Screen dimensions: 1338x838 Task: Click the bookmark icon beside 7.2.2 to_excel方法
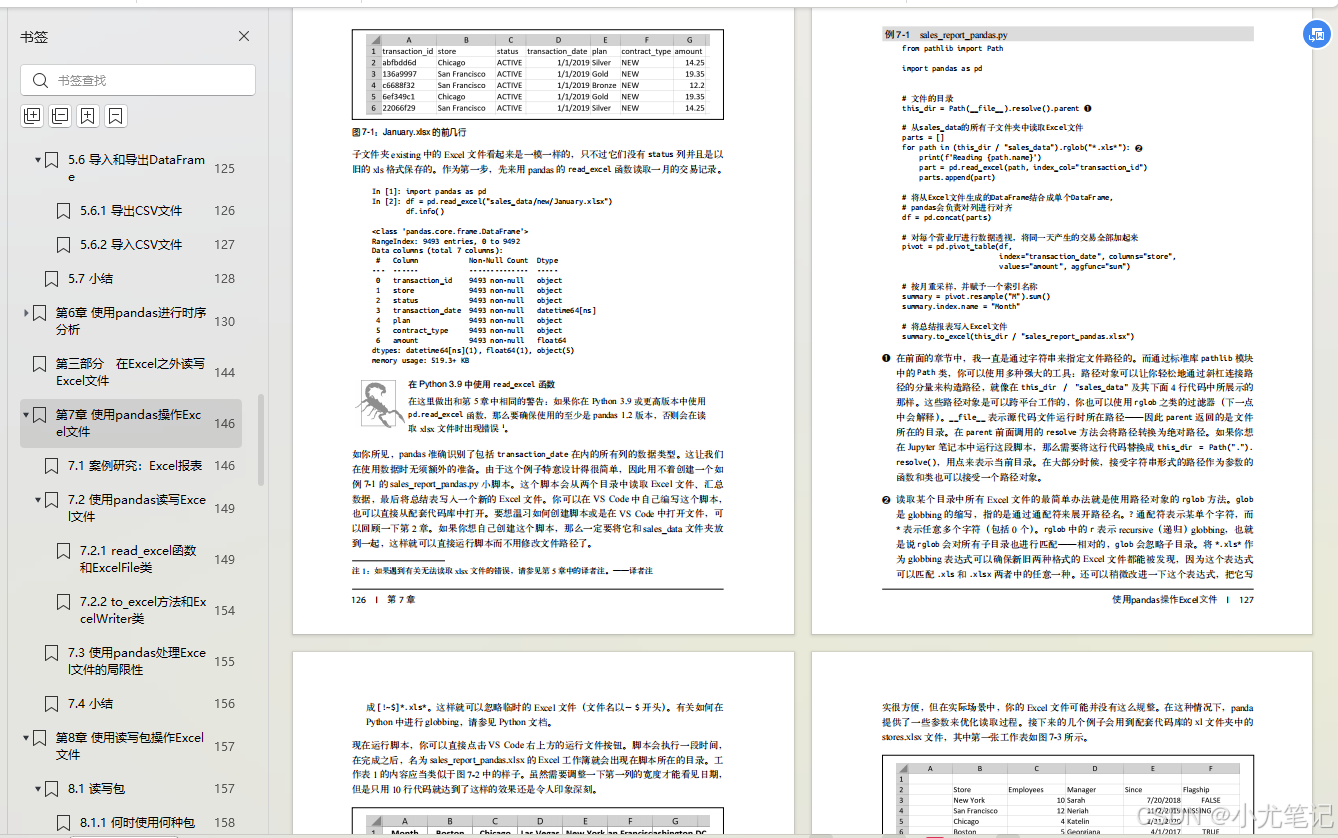[63, 602]
